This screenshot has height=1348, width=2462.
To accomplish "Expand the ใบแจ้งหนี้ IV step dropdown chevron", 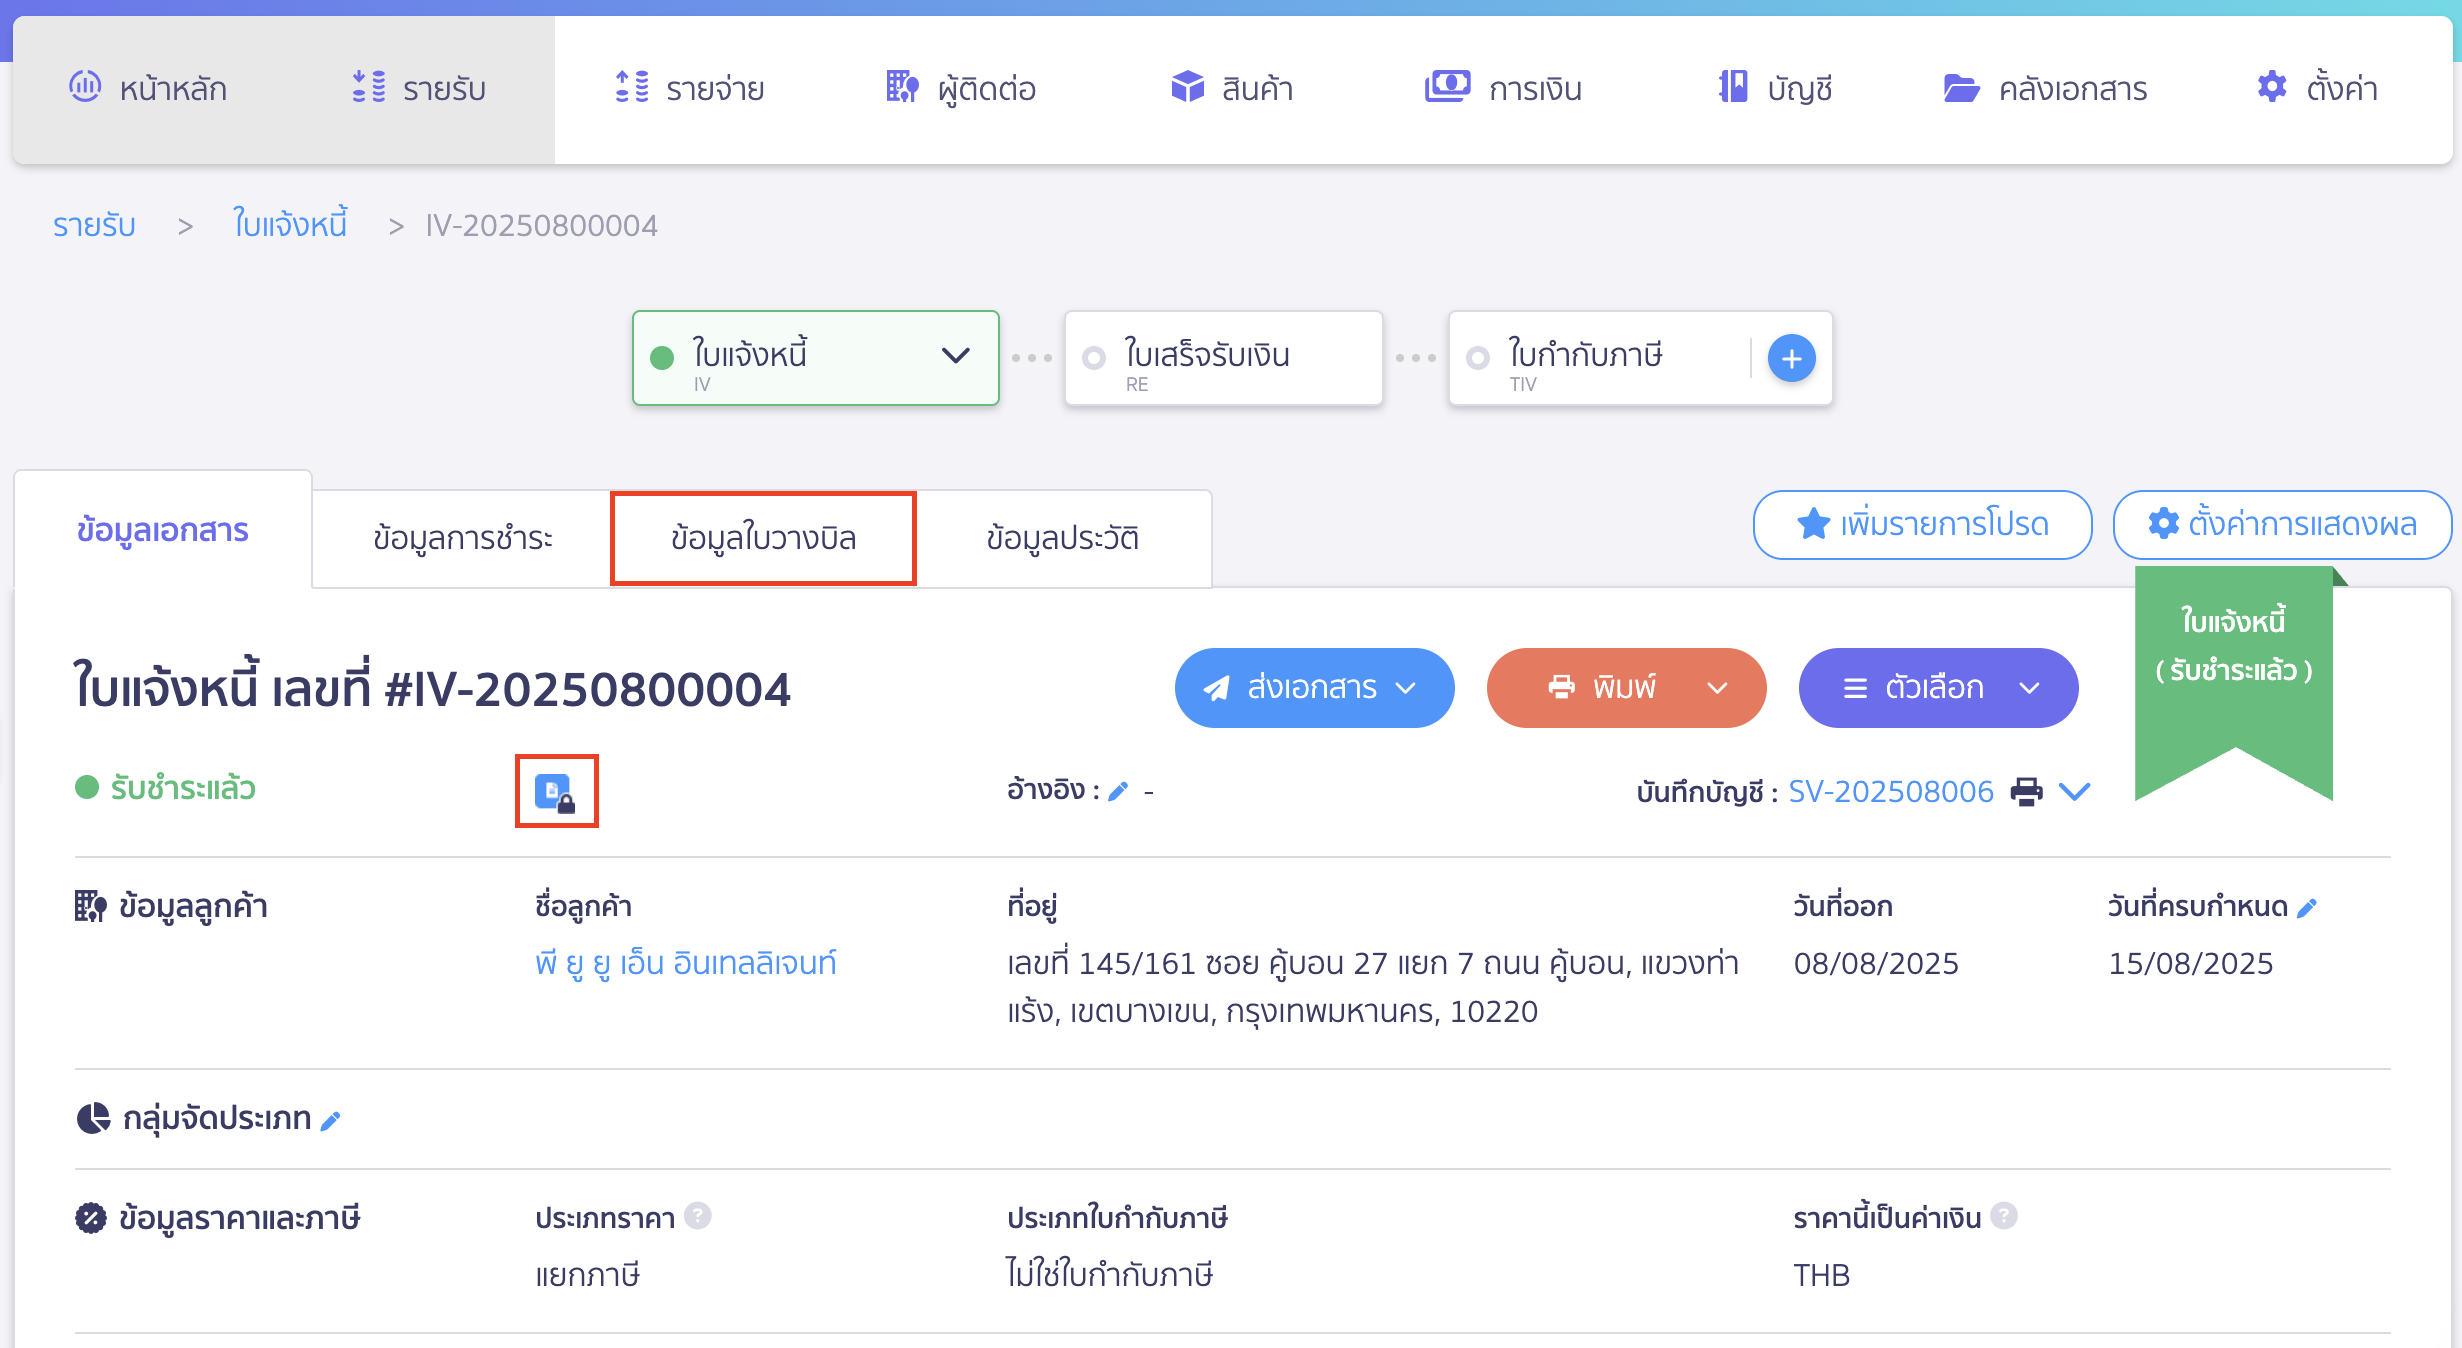I will tap(956, 356).
